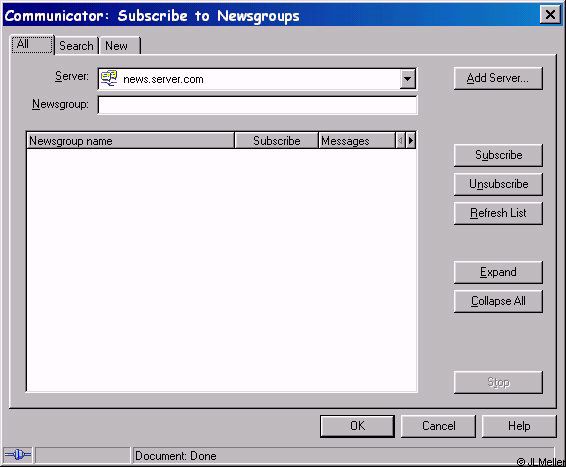Viewport: 566px width, 467px height.
Task: Click the disabled Stop button
Action: click(498, 382)
